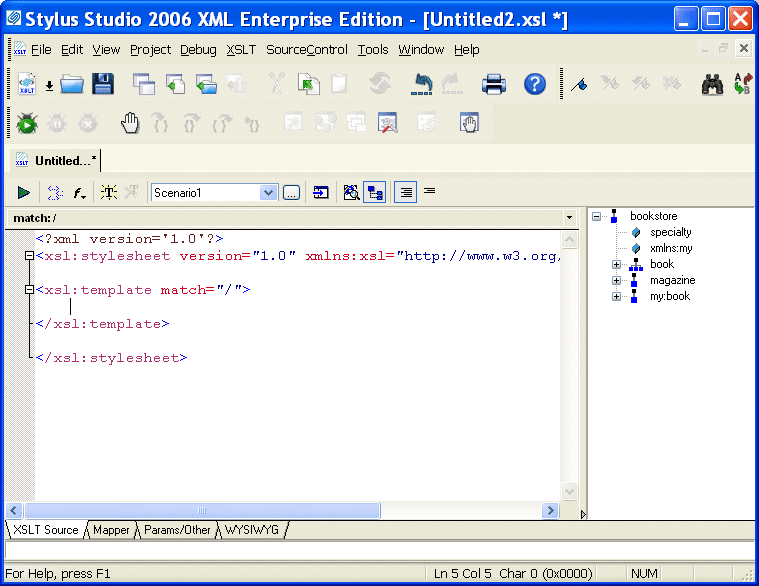Click the Open folder icon

click(71, 85)
